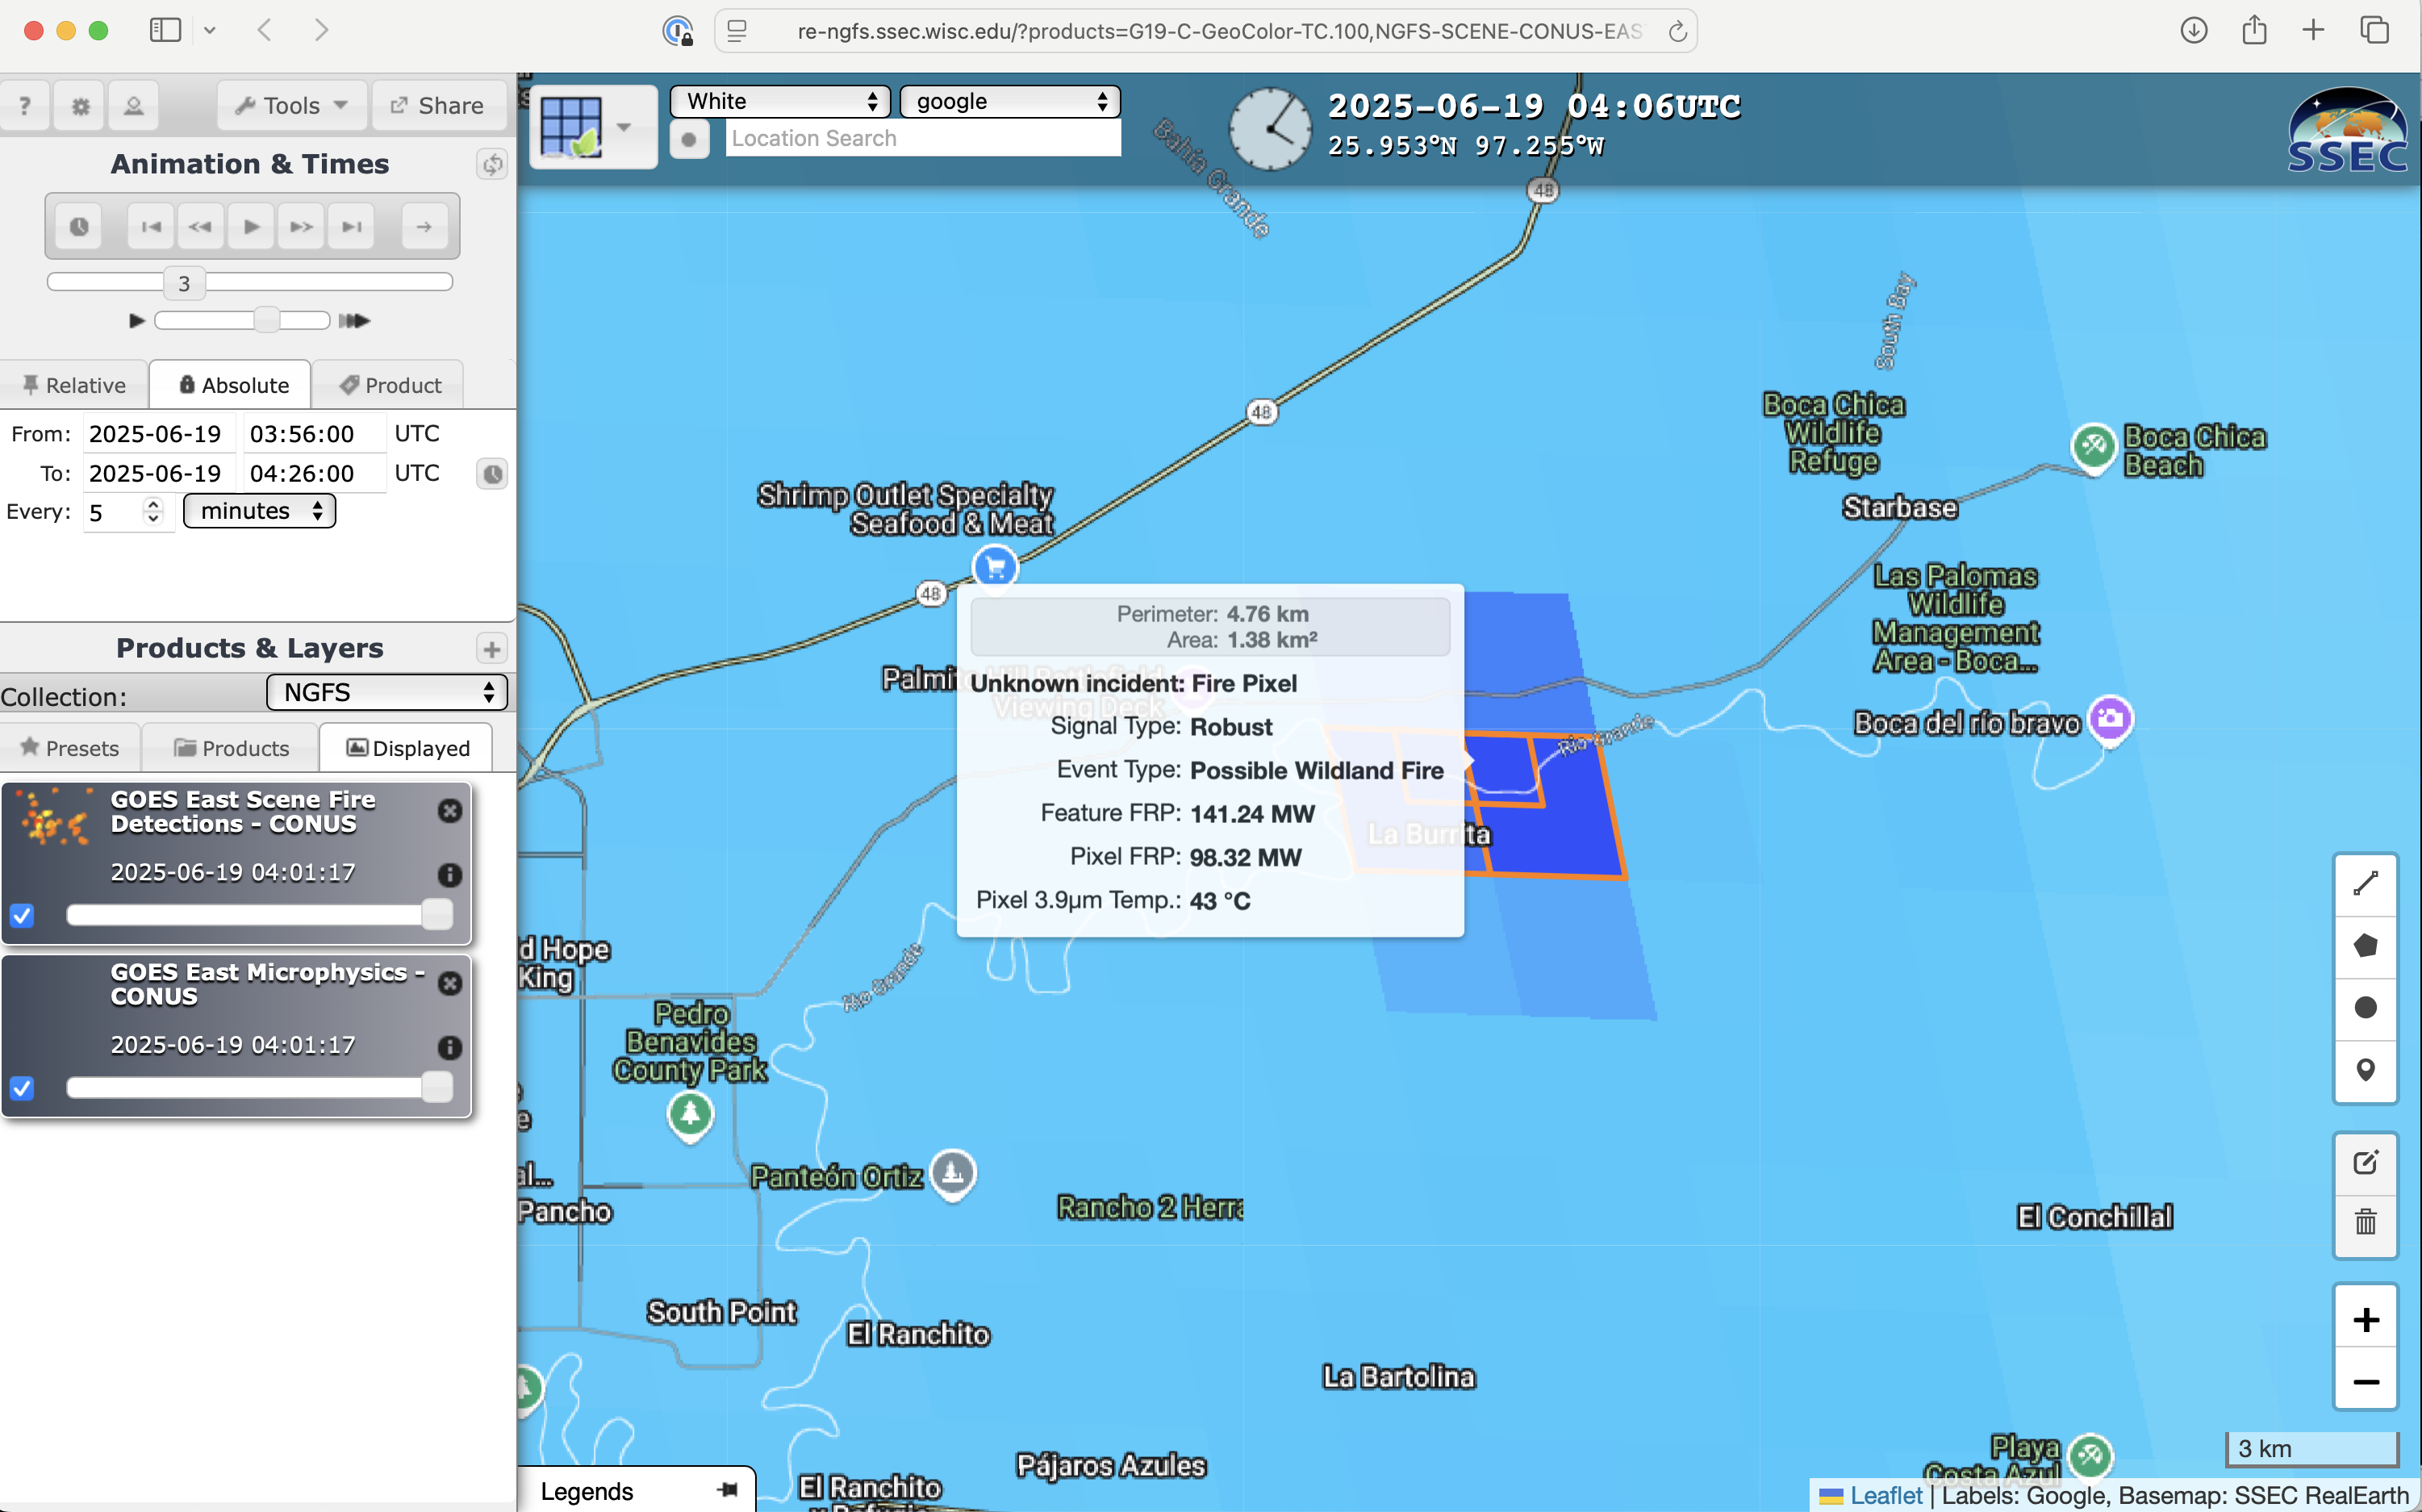This screenshot has width=2422, height=1512.
Task: Open the NGFS Collection dropdown
Action: [x=387, y=692]
